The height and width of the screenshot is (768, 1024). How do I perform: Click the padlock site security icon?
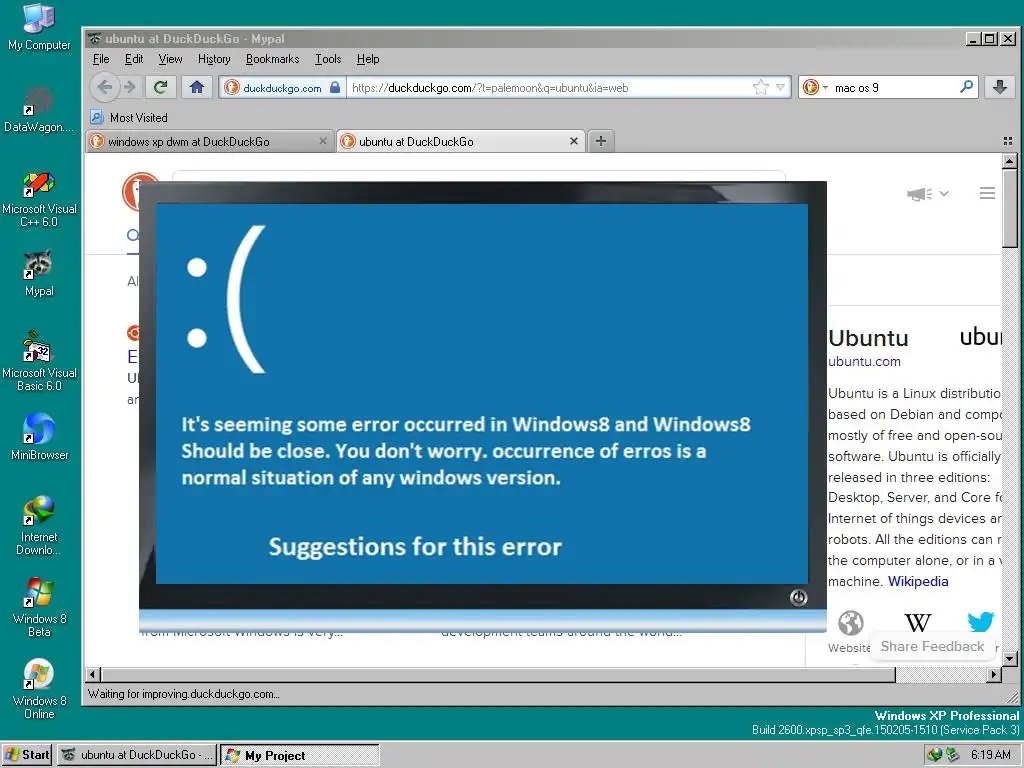coord(335,88)
